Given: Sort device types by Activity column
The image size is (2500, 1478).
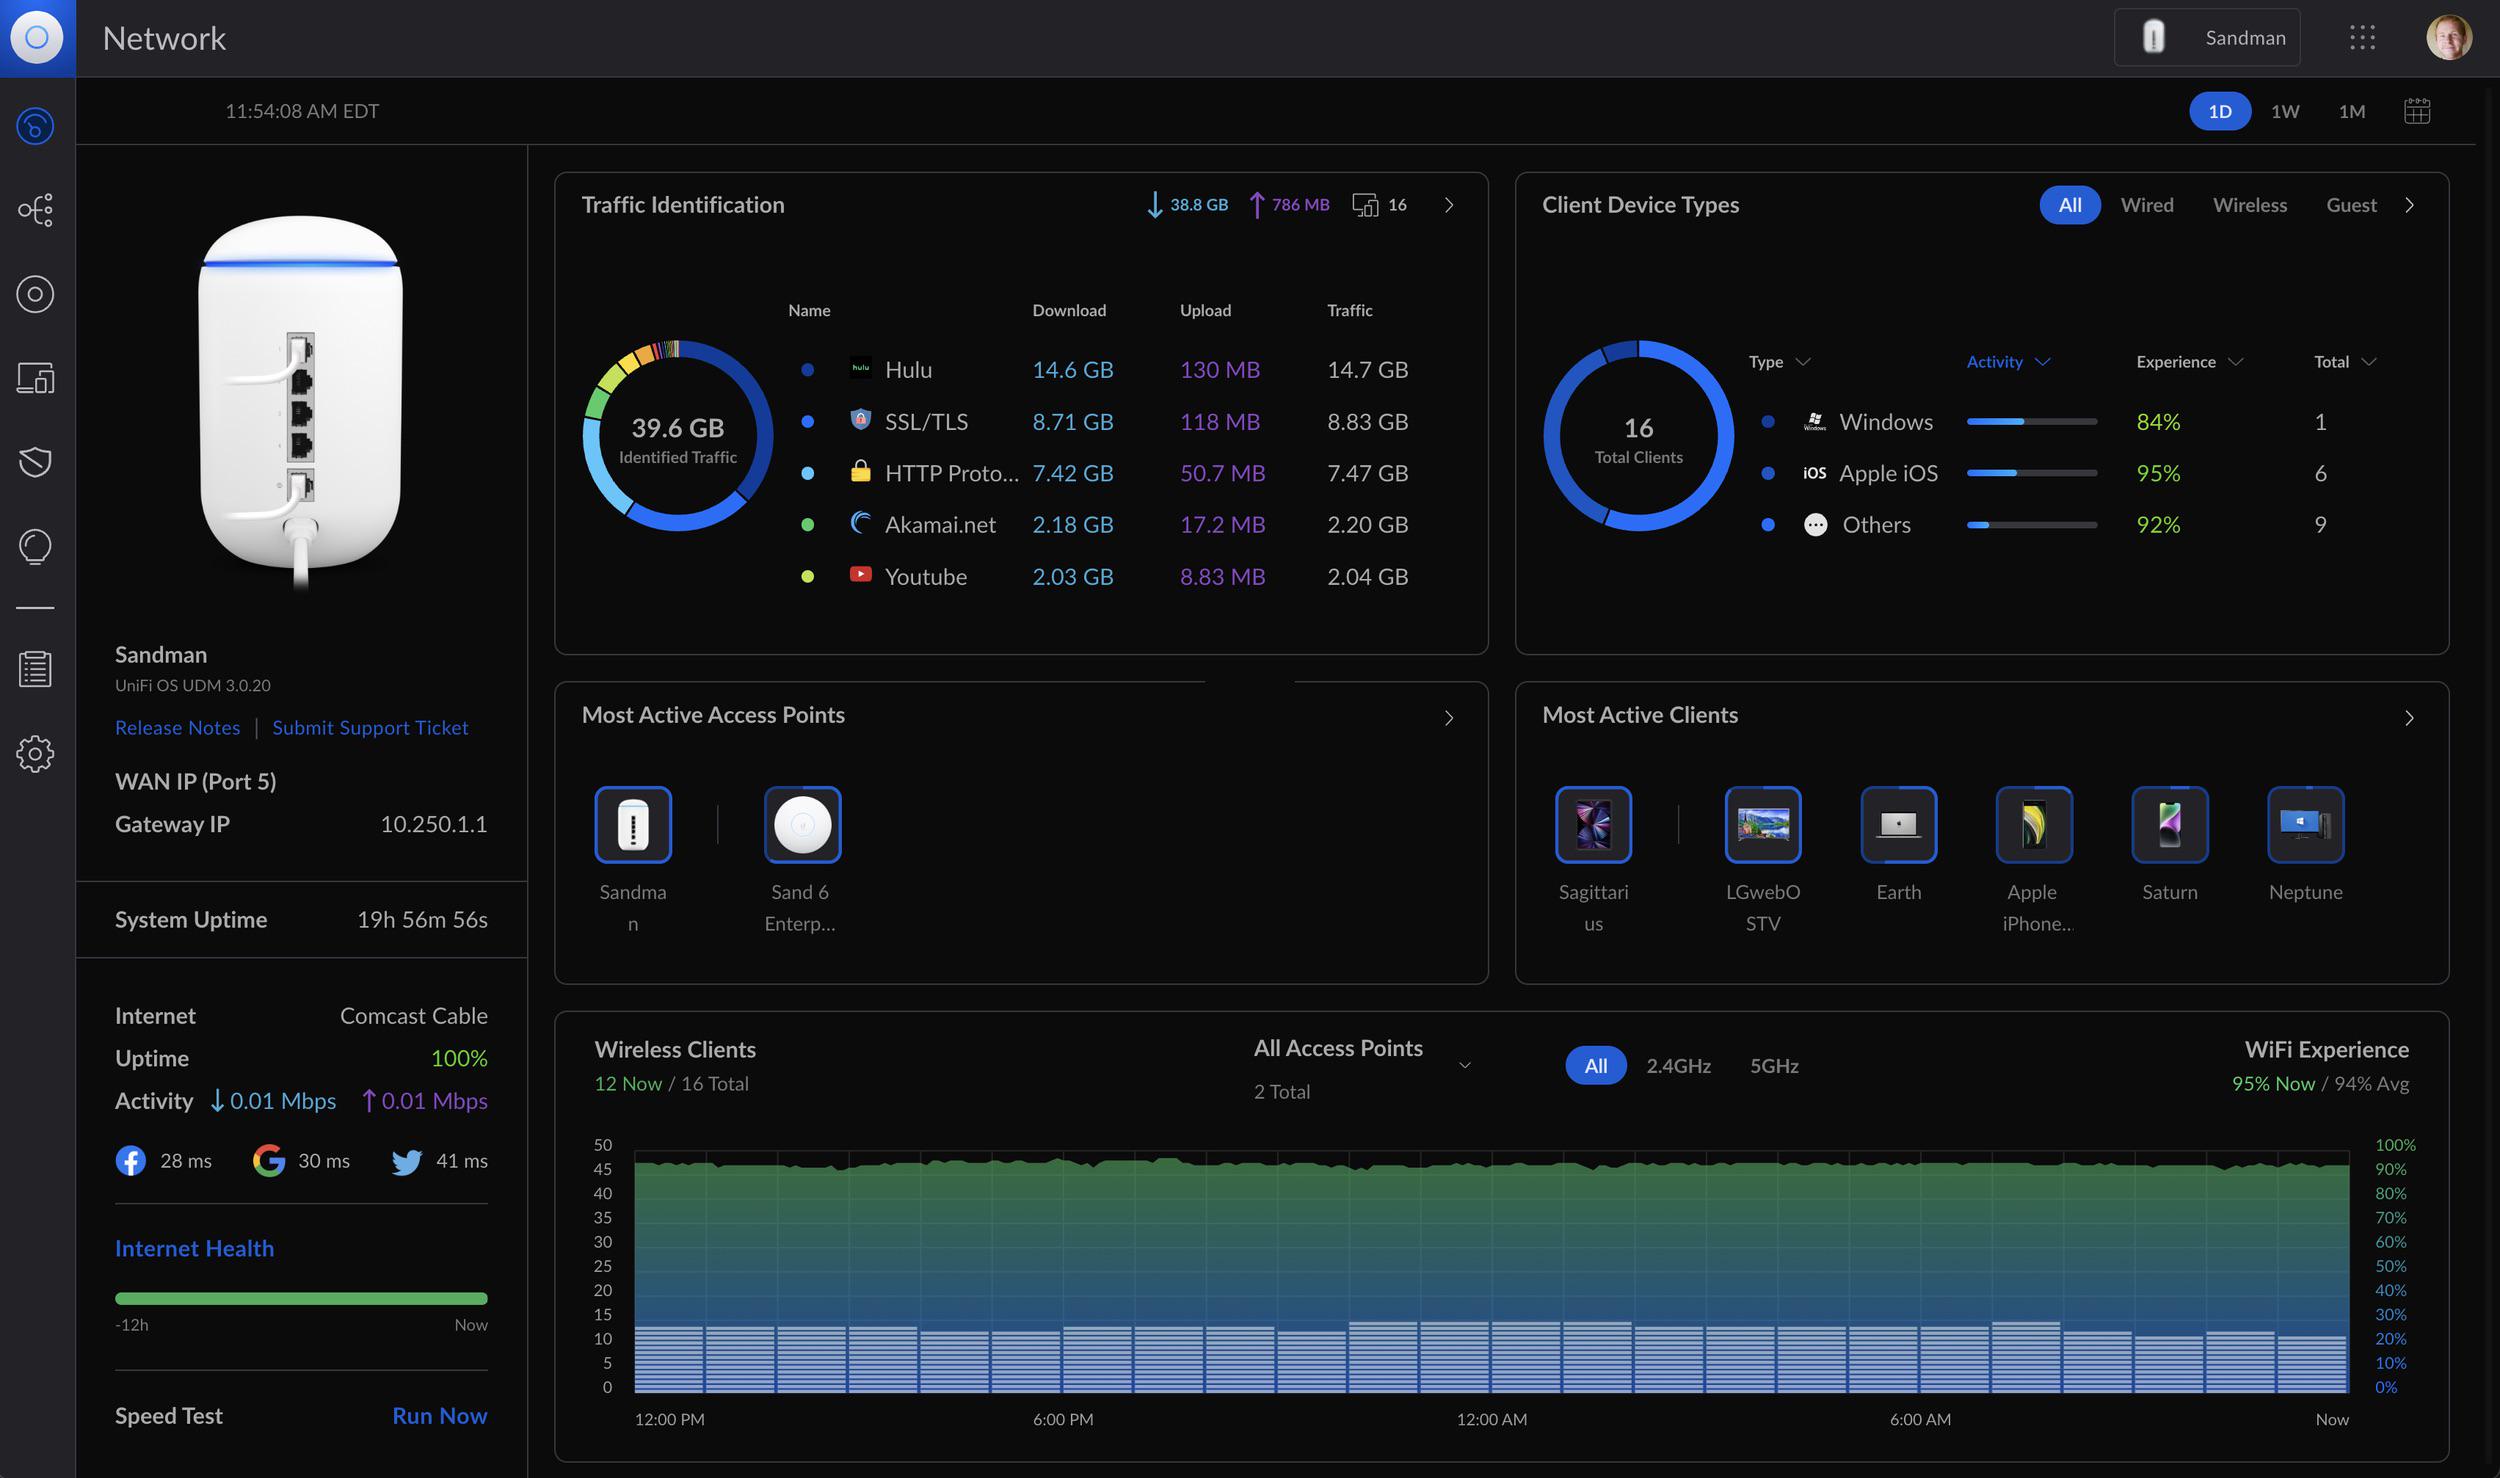Looking at the screenshot, I should coord(2007,362).
